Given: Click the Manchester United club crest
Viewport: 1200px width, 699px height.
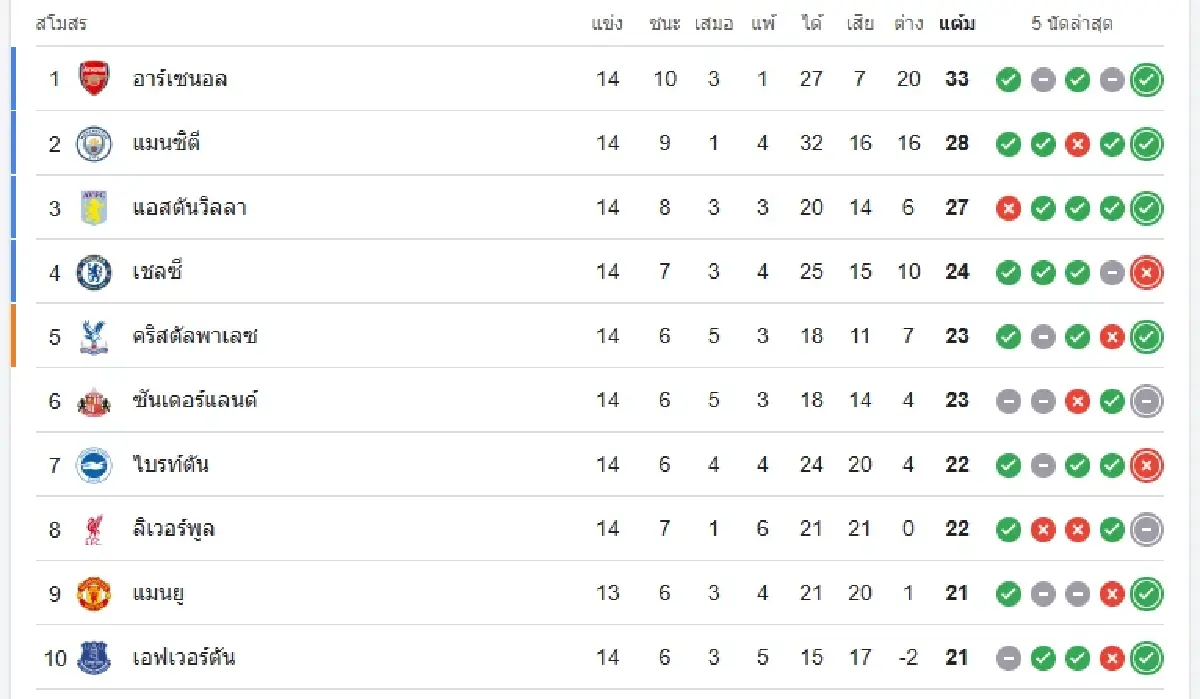Looking at the screenshot, I should pos(94,593).
